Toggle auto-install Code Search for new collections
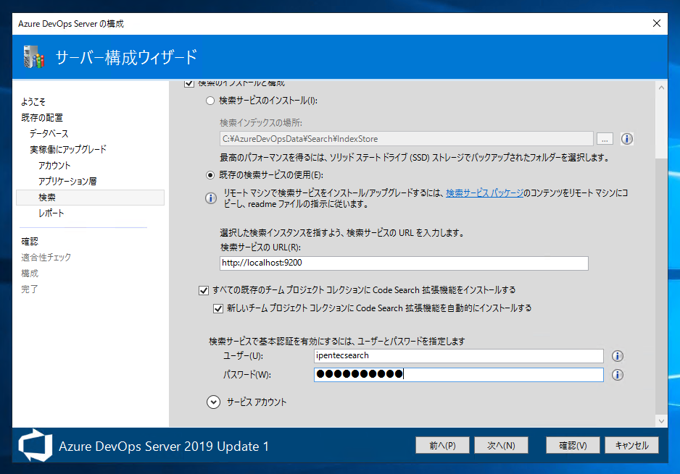Image resolution: width=680 pixels, height=474 pixels. (x=218, y=308)
